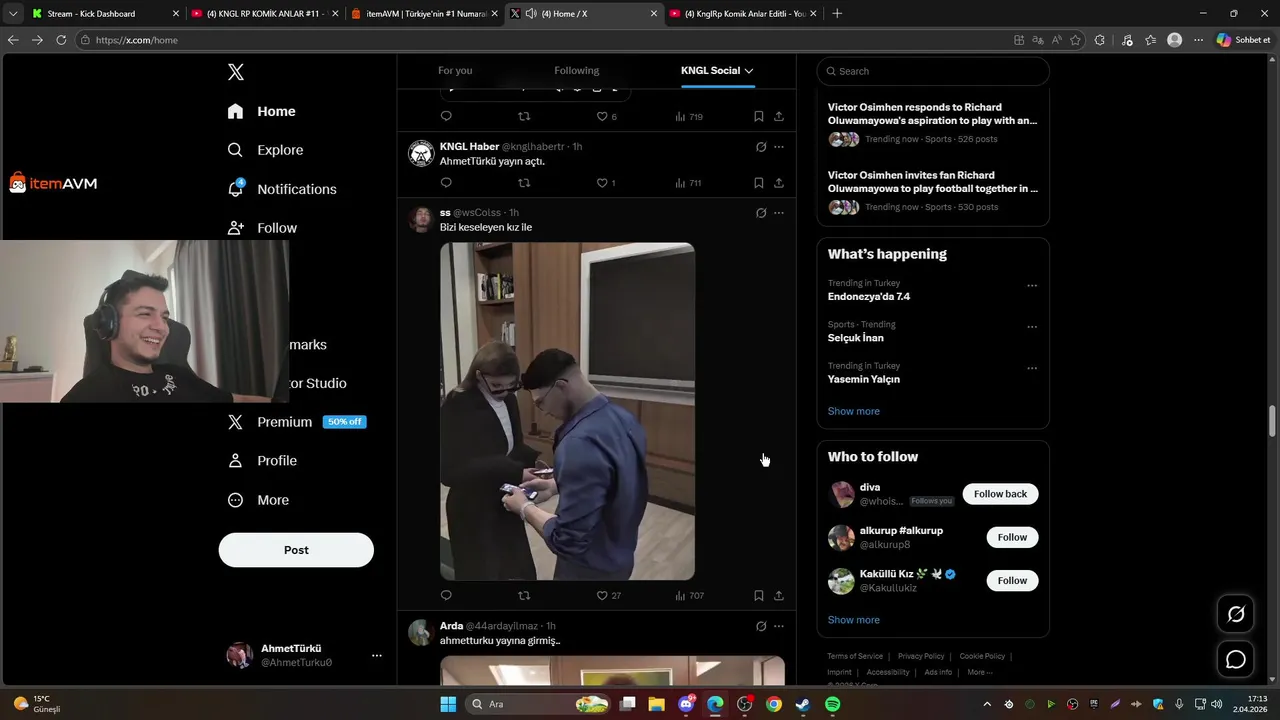The image size is (1280, 720).
Task: Open Explore from the sidebar
Action: (265, 150)
